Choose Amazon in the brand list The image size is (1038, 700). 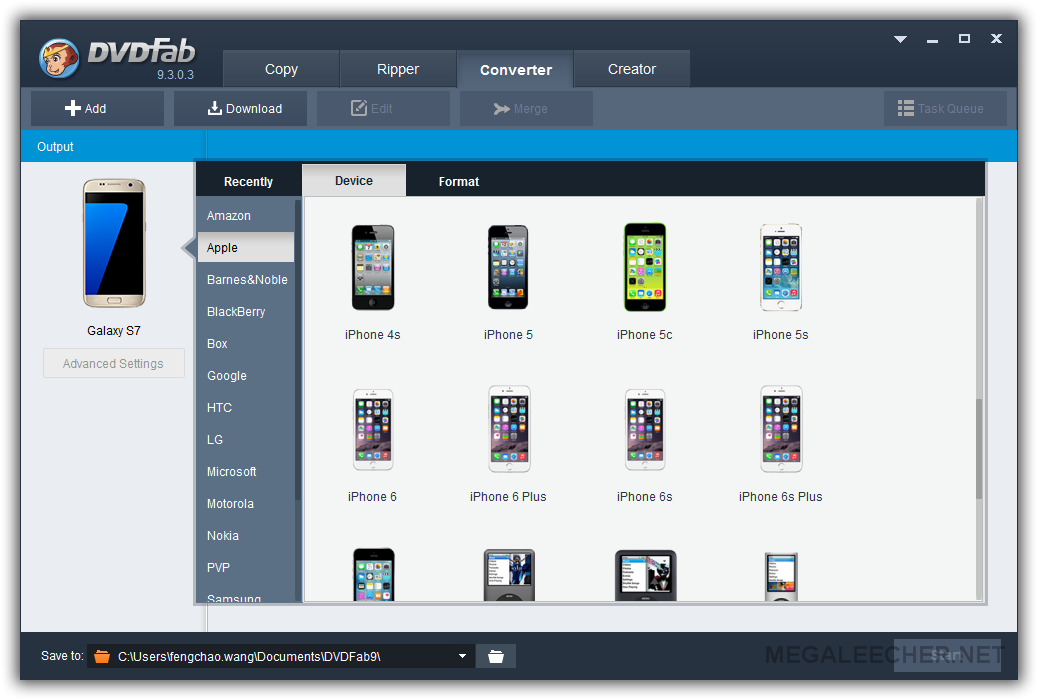246,216
